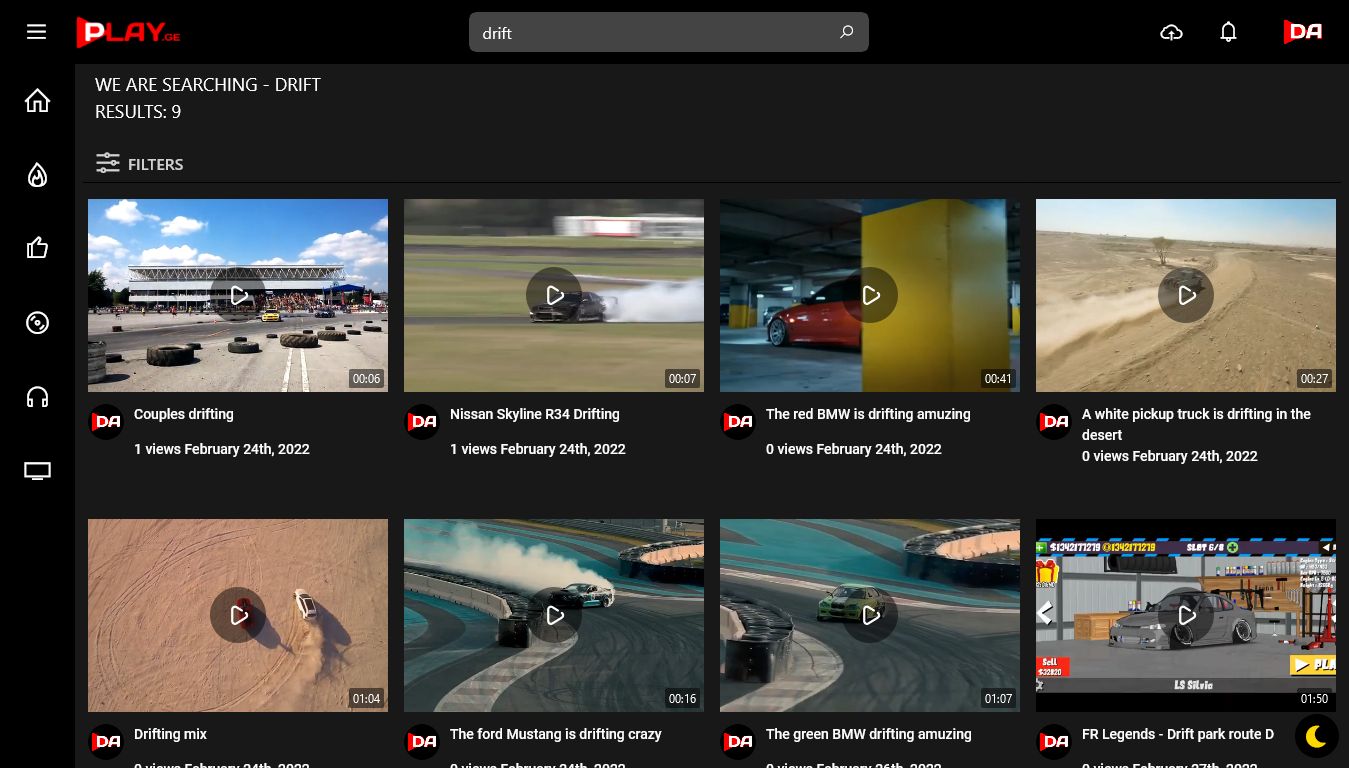Image resolution: width=1349 pixels, height=768 pixels.
Task: Go to Home in sidebar
Action: [37, 101]
